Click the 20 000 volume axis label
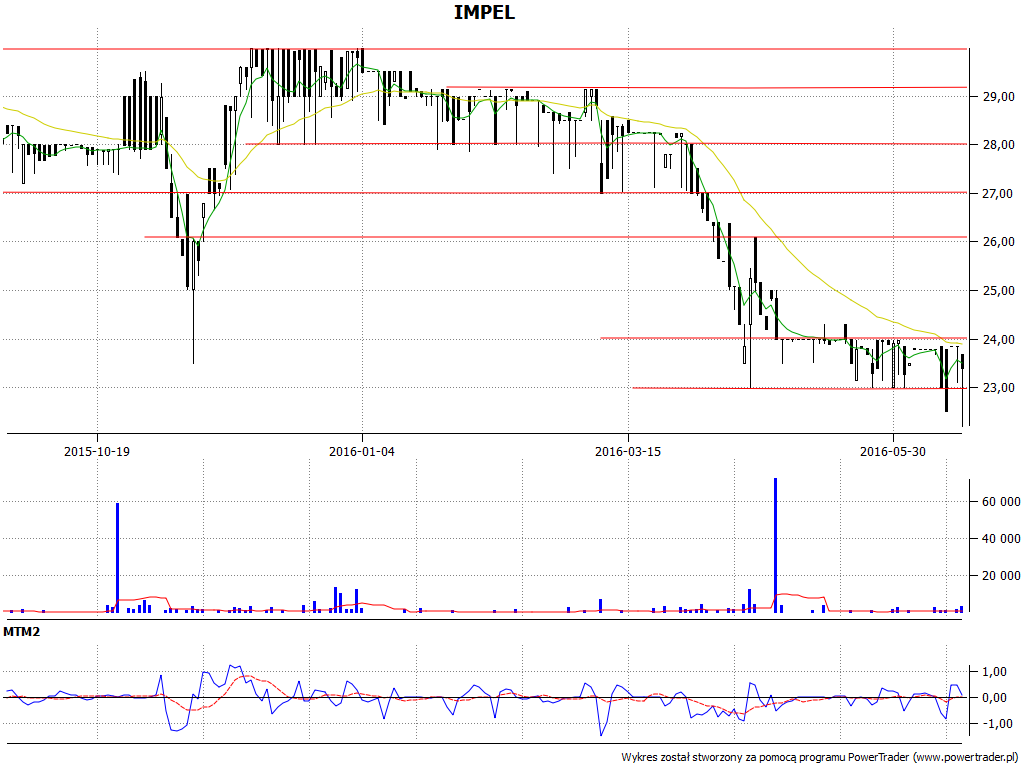This screenshot has height=768, width=1024. [x=1000, y=575]
